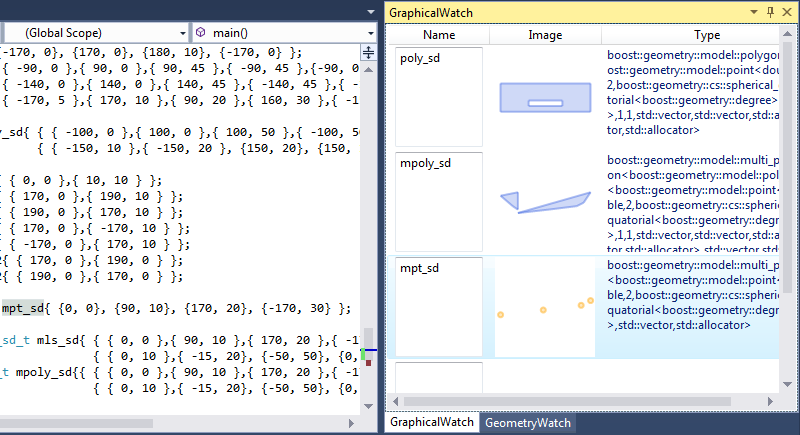Viewport: 800px width, 435px height.
Task: Click the code editor horizontal scrollbar thumb
Action: 77,423
